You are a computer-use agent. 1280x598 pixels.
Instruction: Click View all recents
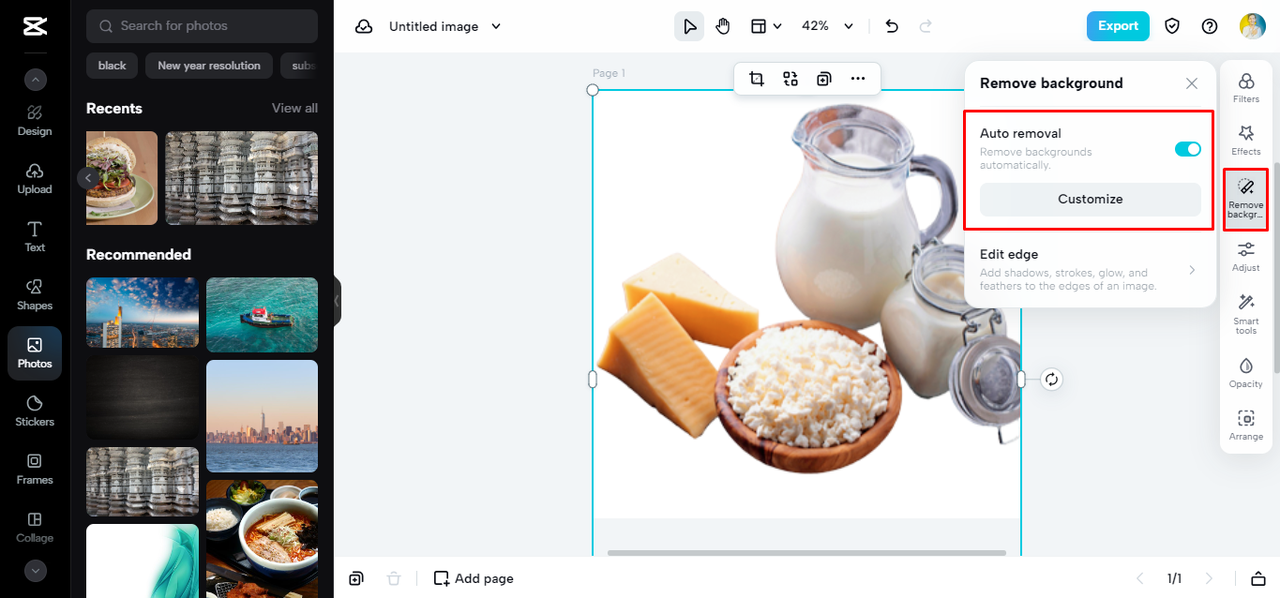295,108
